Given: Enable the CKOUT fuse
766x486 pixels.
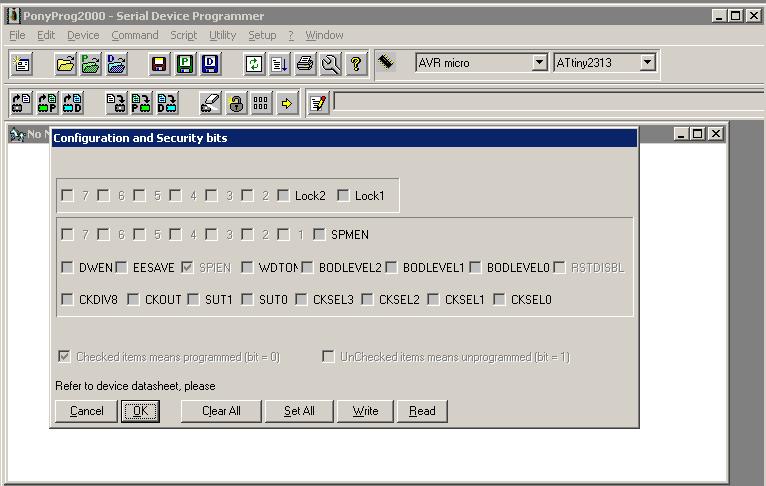Looking at the screenshot, I should 133,299.
